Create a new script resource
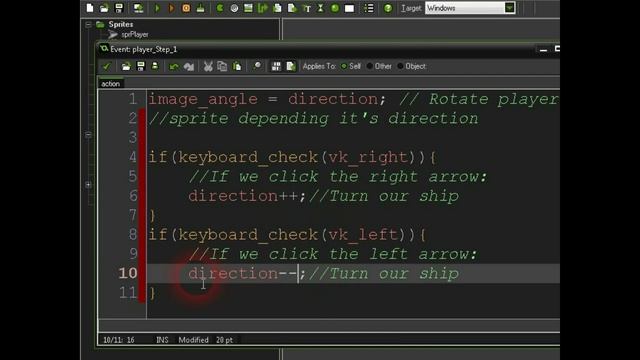 tap(278, 8)
